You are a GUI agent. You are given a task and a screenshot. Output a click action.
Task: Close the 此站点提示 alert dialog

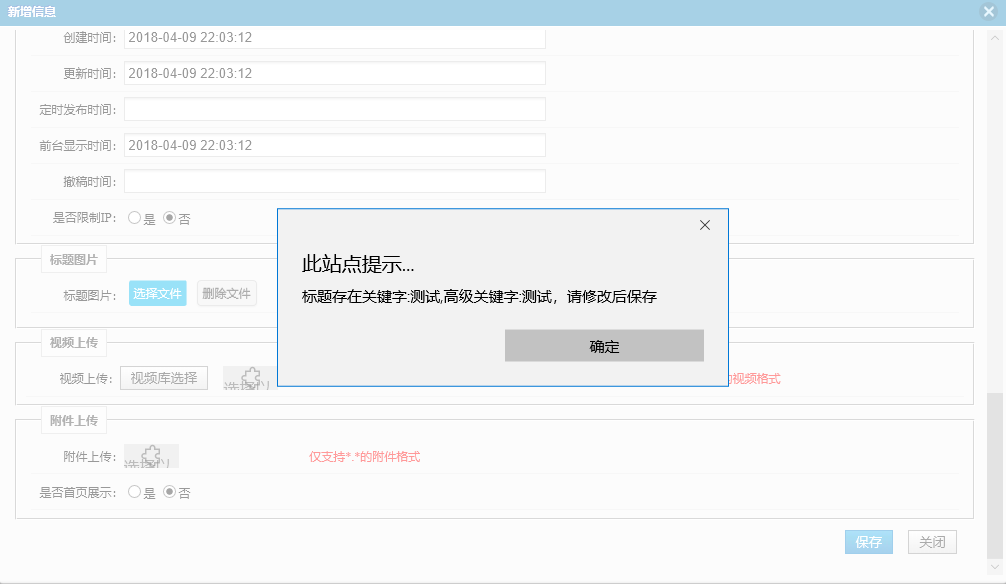pyautogui.click(x=704, y=225)
